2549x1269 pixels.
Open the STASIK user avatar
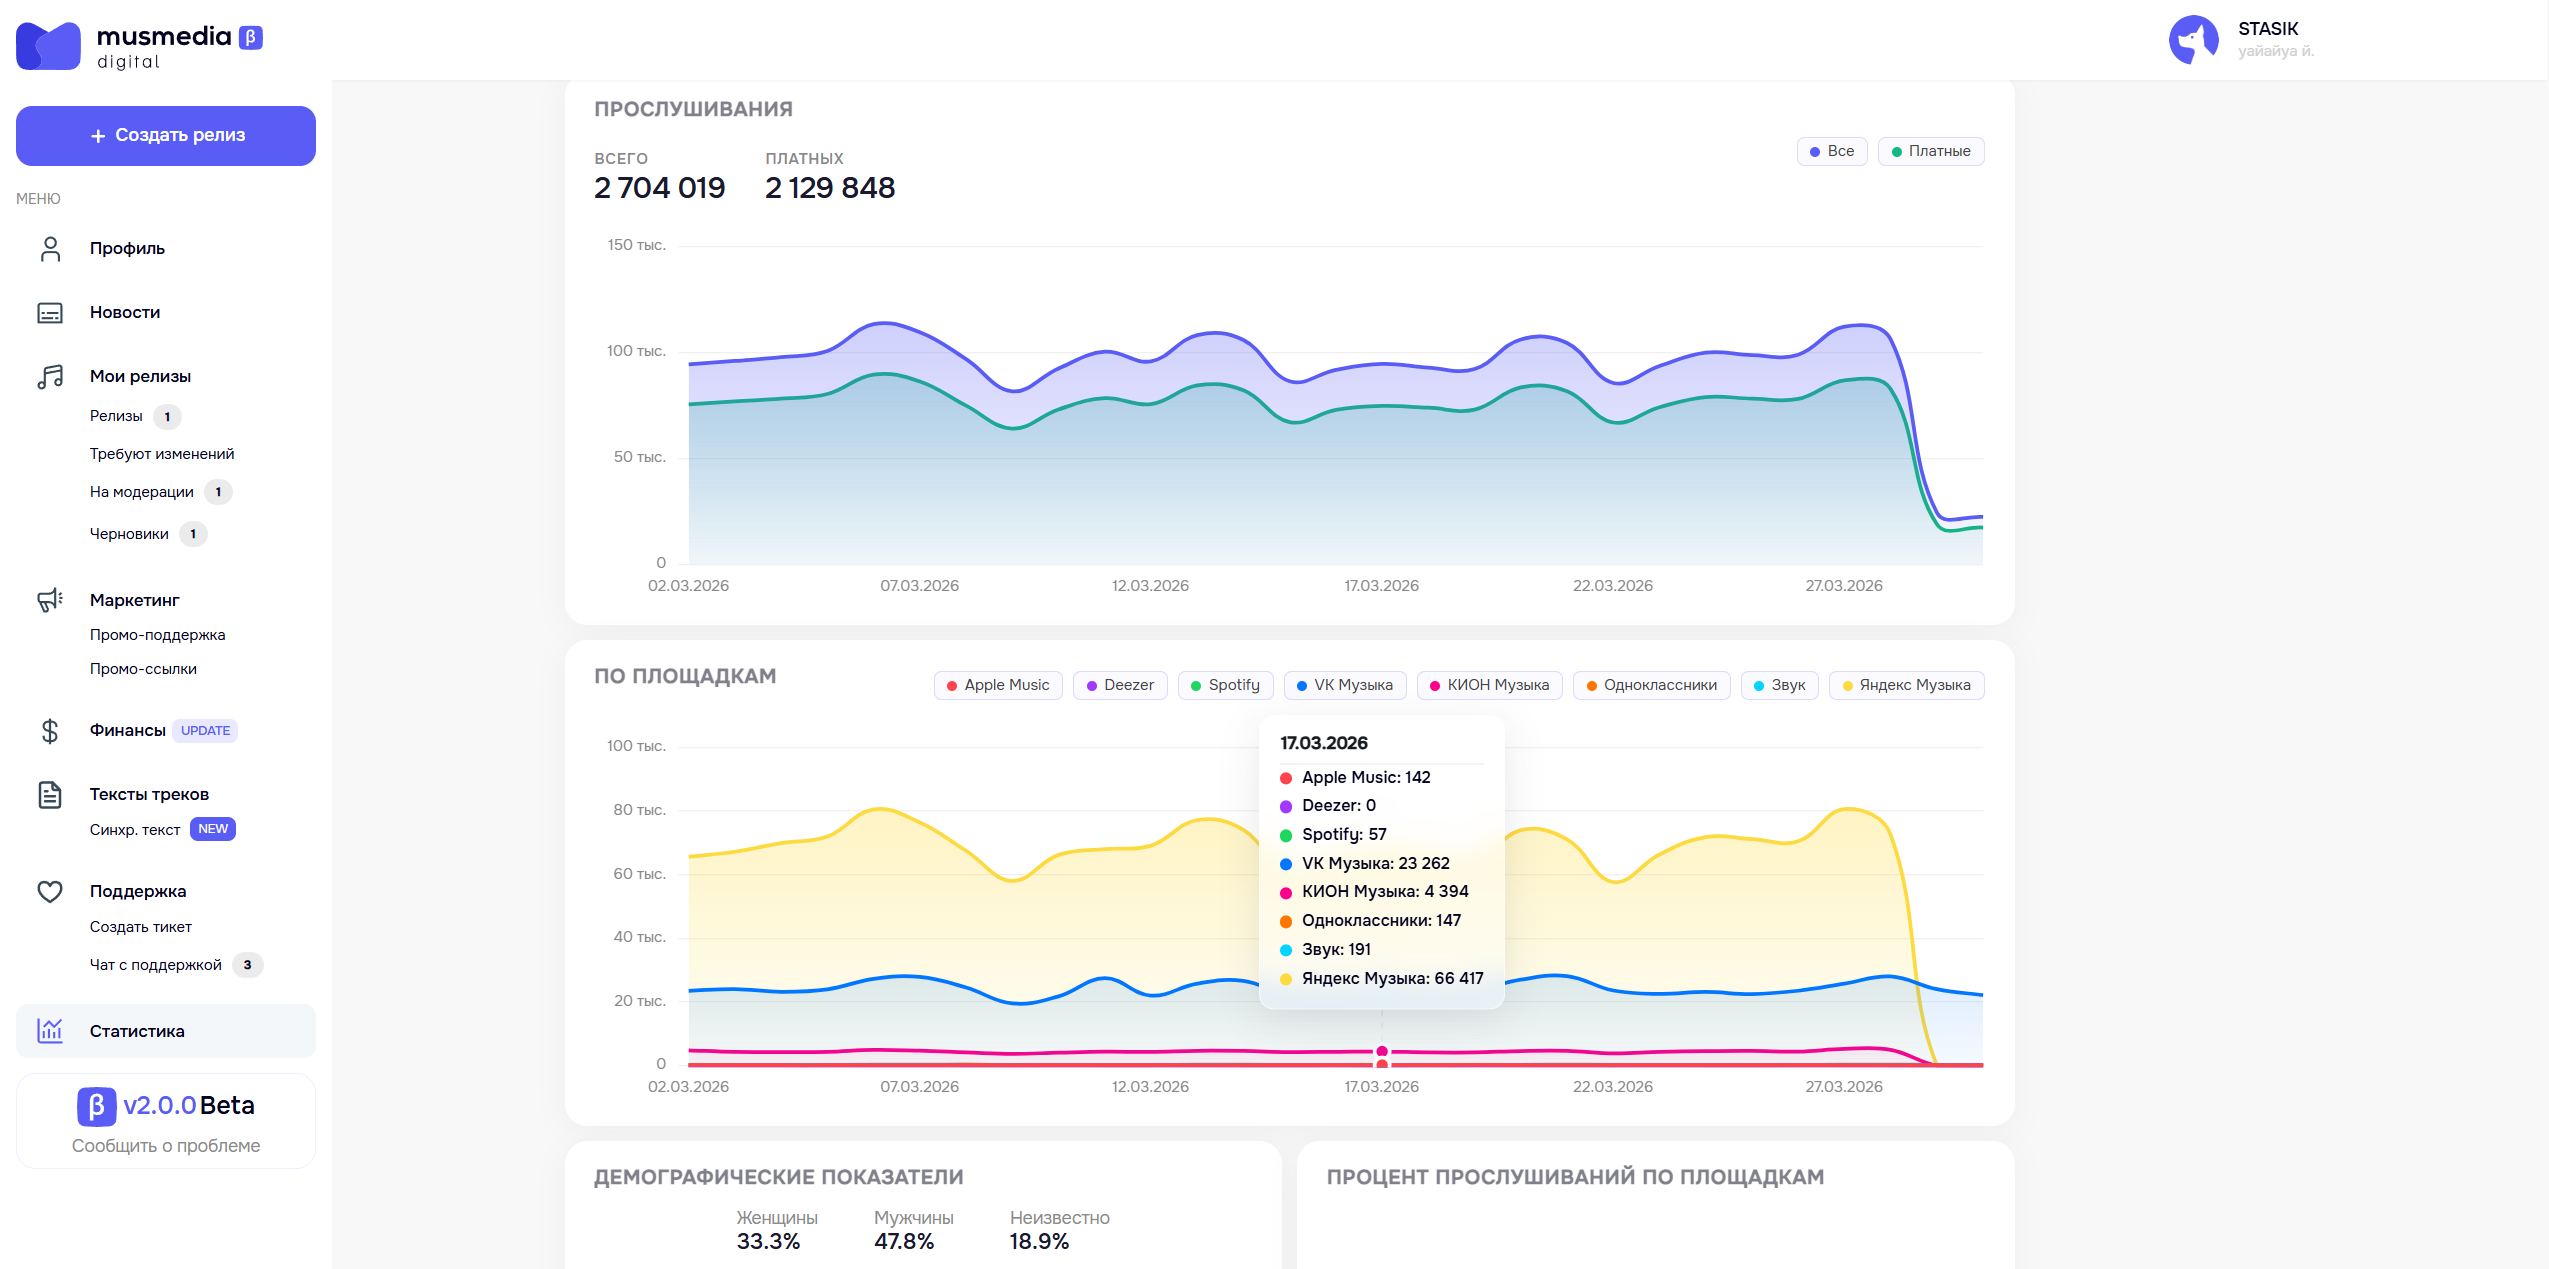(x=2193, y=40)
